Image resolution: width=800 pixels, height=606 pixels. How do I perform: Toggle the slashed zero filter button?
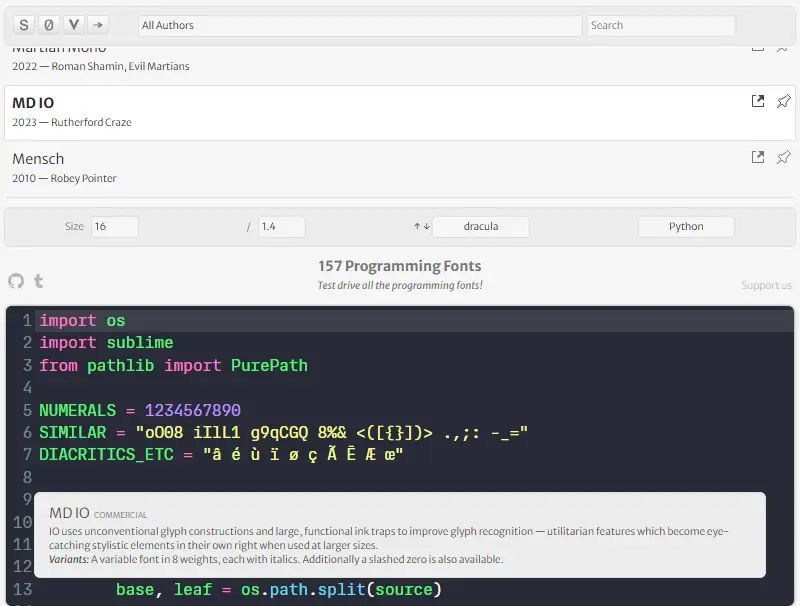point(48,25)
